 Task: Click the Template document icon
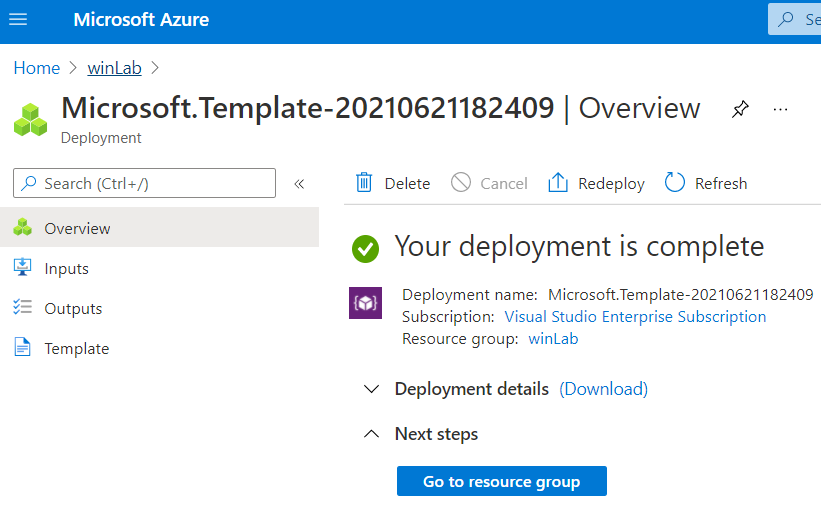(23, 347)
